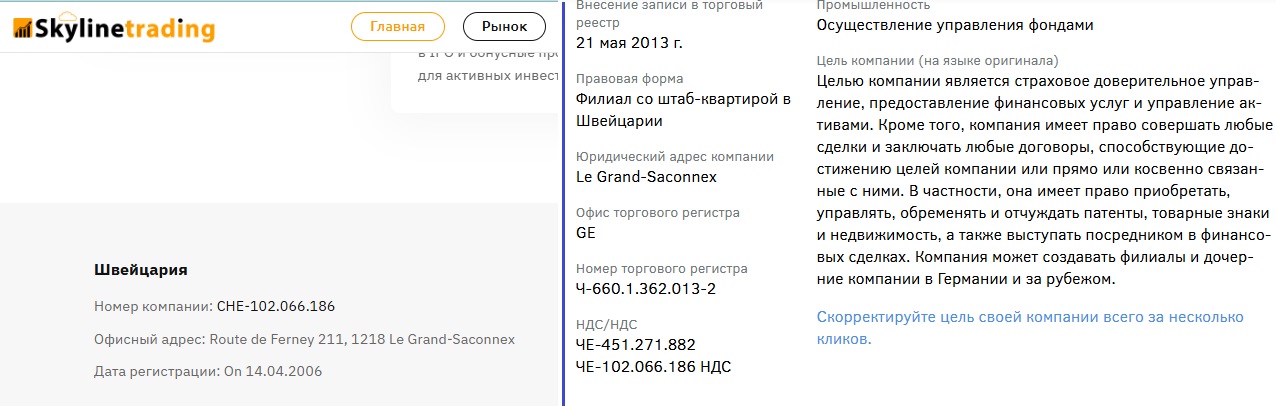
Task: Open the Главная page
Action: click(397, 27)
